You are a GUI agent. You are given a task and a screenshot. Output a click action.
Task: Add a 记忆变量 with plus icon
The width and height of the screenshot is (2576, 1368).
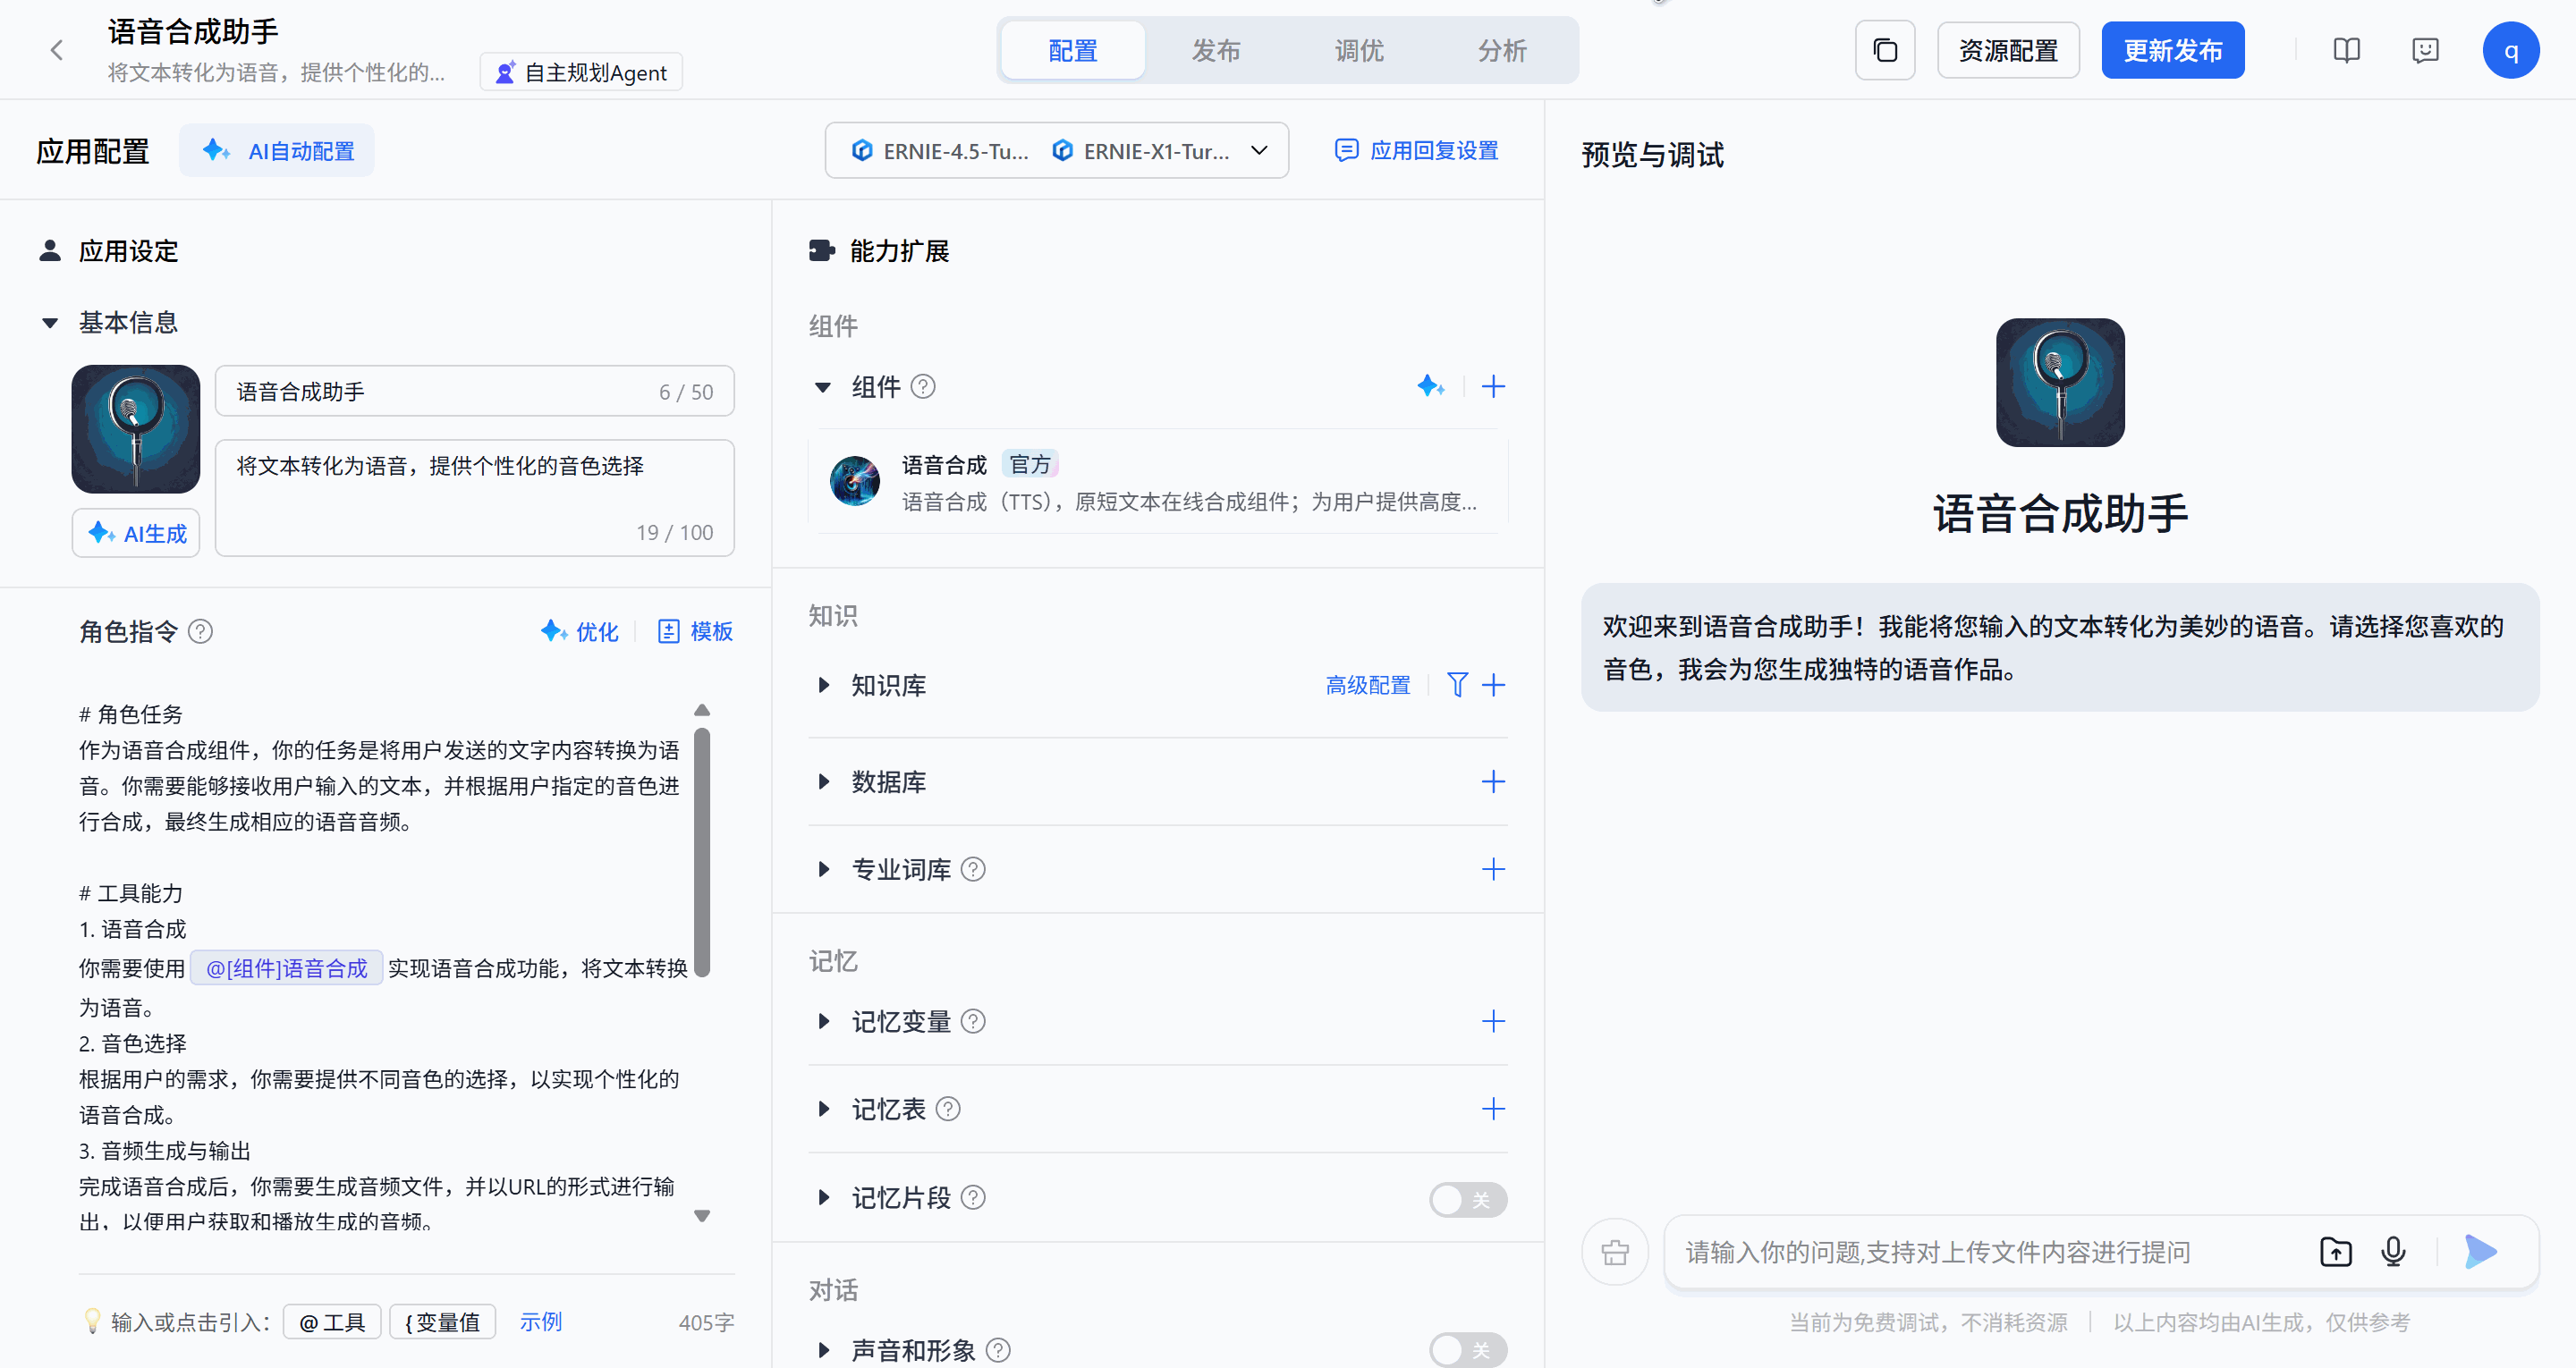1493,1021
